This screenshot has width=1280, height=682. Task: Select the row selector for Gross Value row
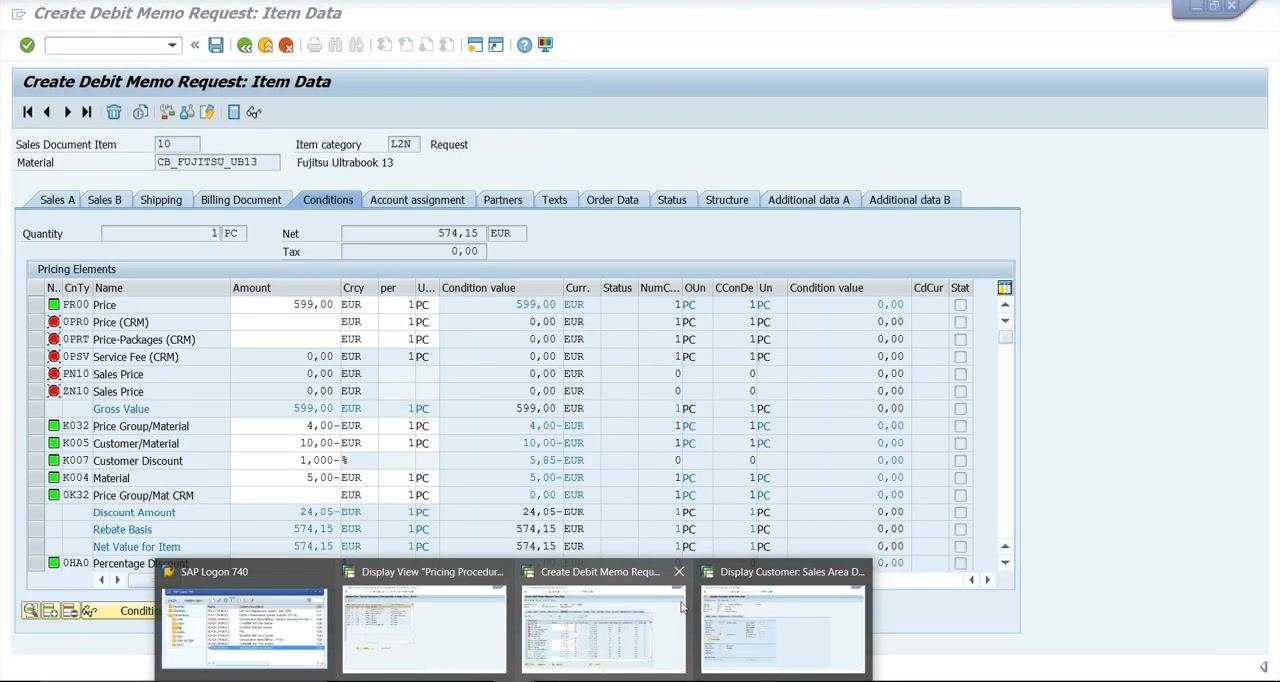[x=36, y=409]
